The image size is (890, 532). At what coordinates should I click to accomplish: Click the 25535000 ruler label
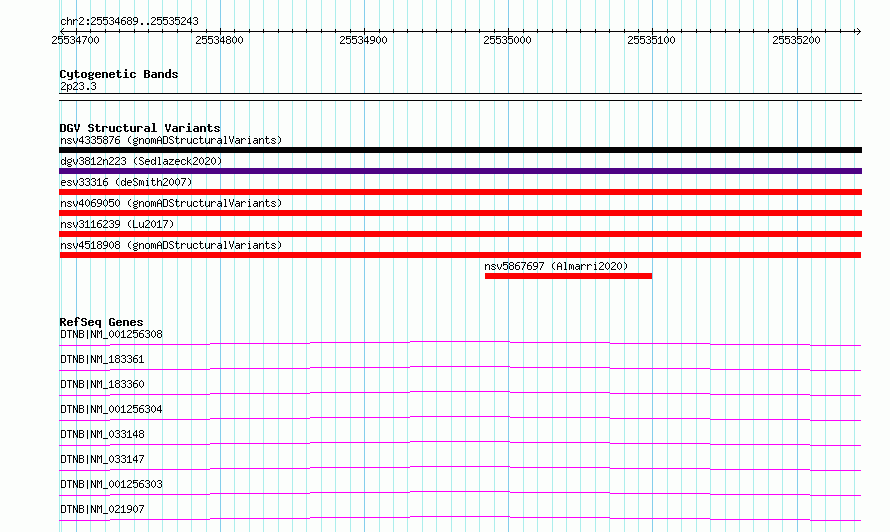pyautogui.click(x=507, y=40)
